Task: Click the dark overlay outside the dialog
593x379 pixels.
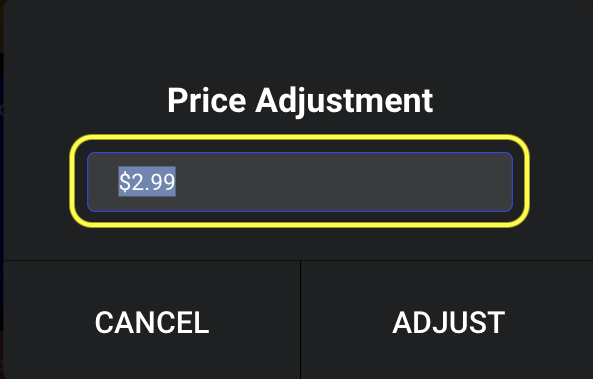Action: (2, 189)
